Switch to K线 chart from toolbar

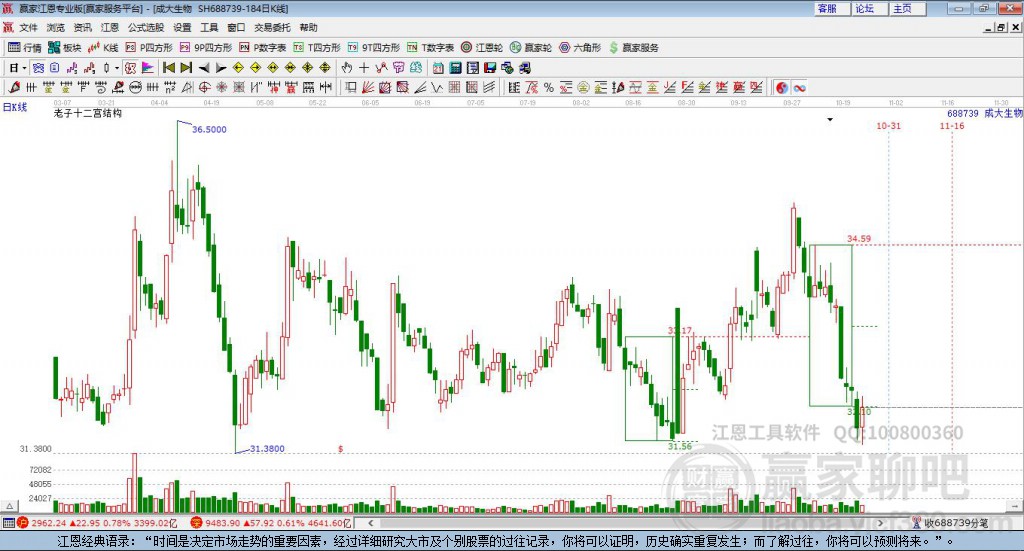coord(103,48)
